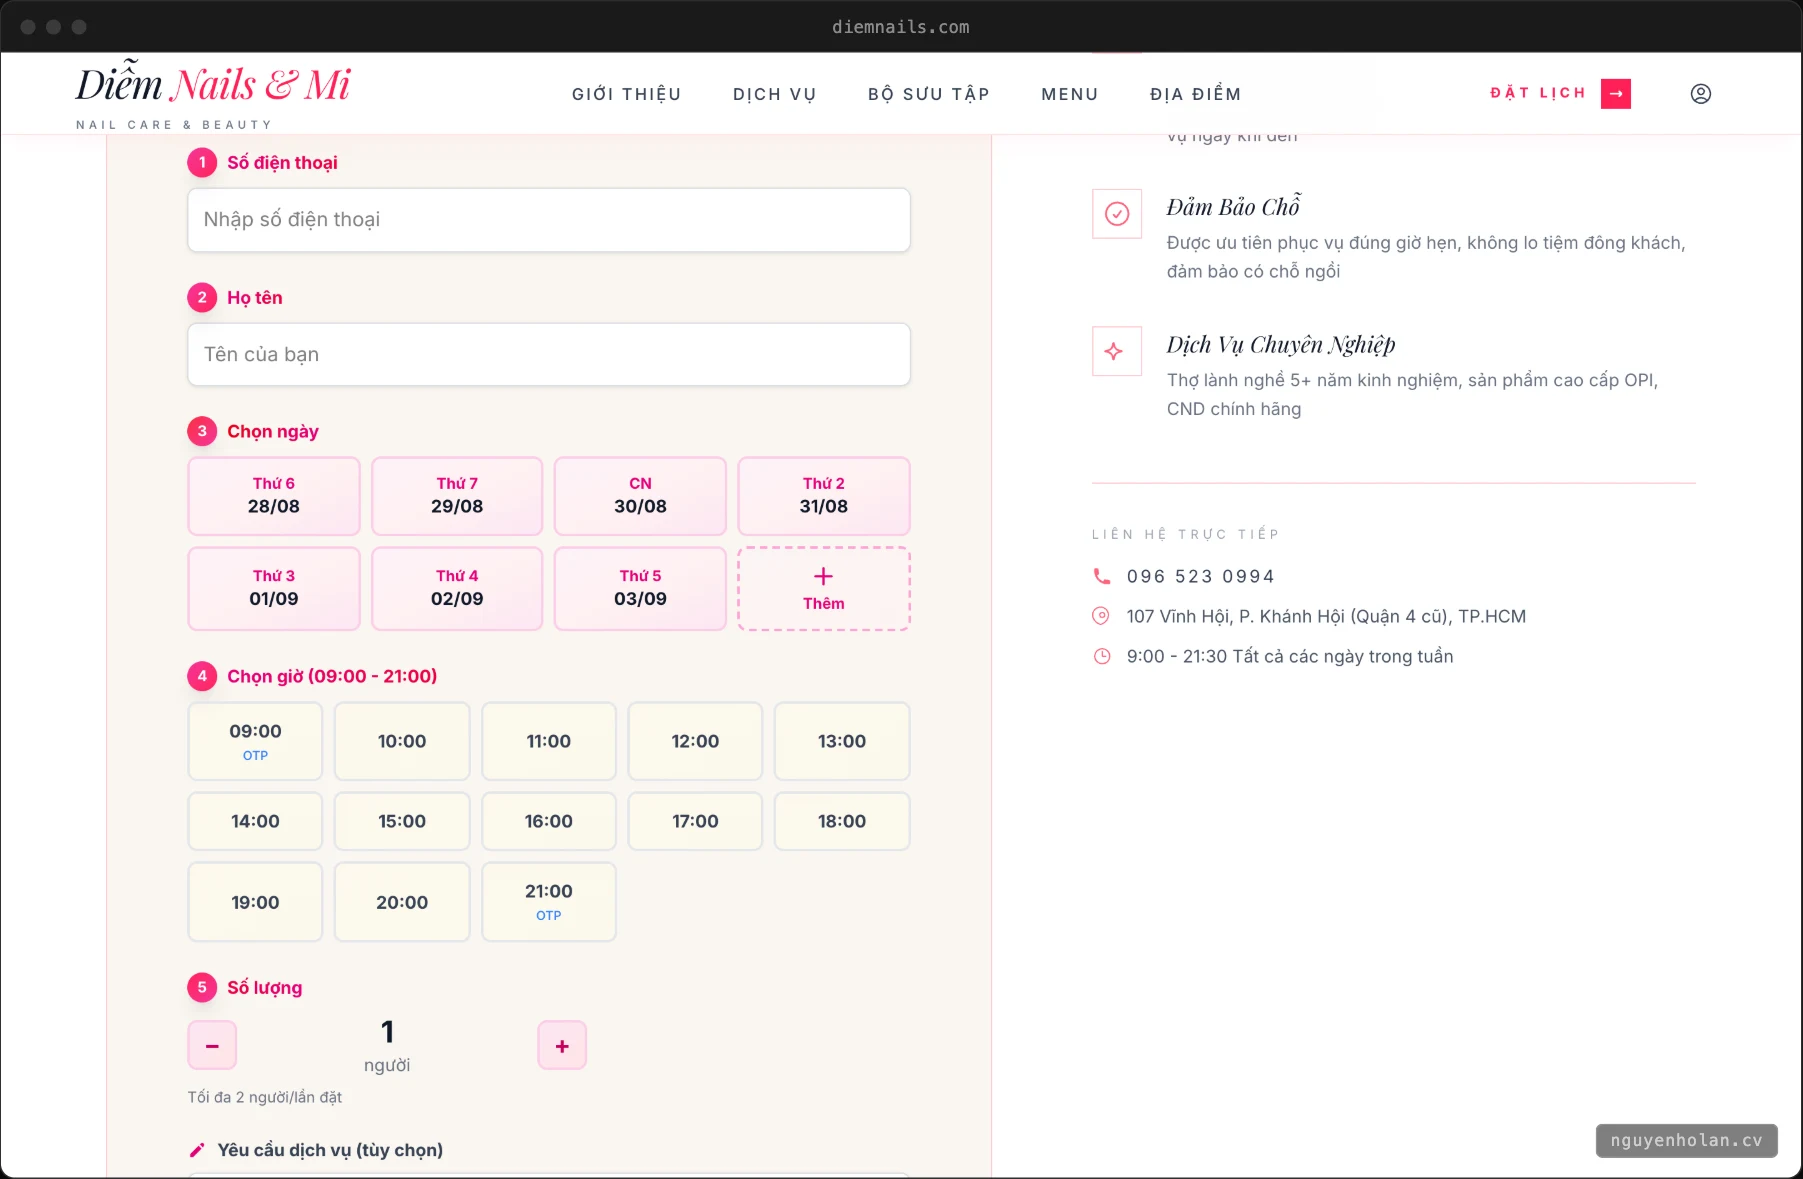Select date Thứ 3 01/09
This screenshot has height=1179, width=1803.
[274, 588]
